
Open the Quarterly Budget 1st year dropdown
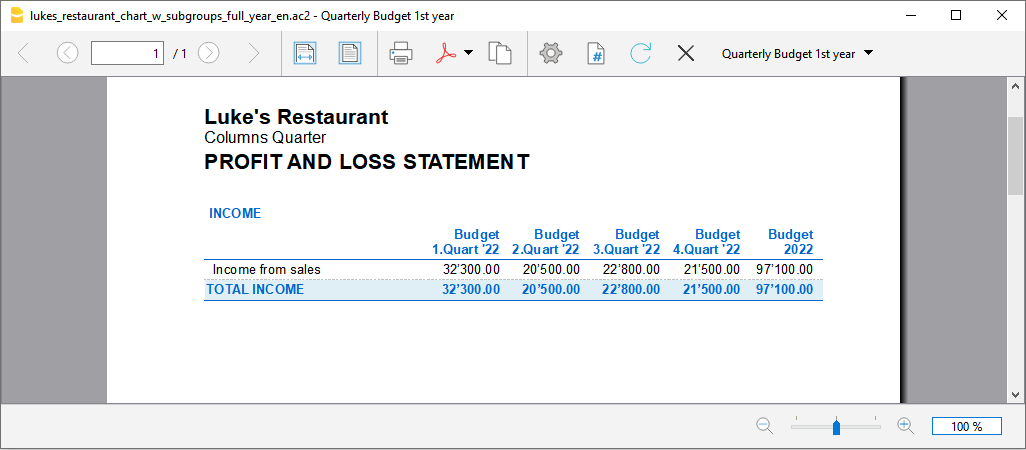797,54
